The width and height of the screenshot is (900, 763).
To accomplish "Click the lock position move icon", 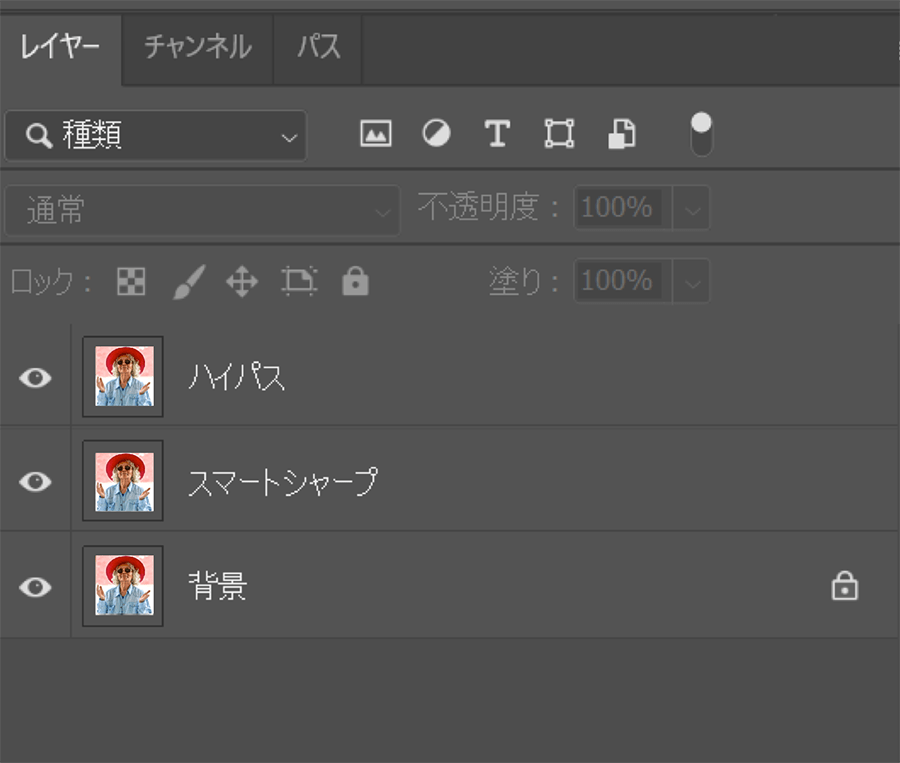I will [242, 281].
